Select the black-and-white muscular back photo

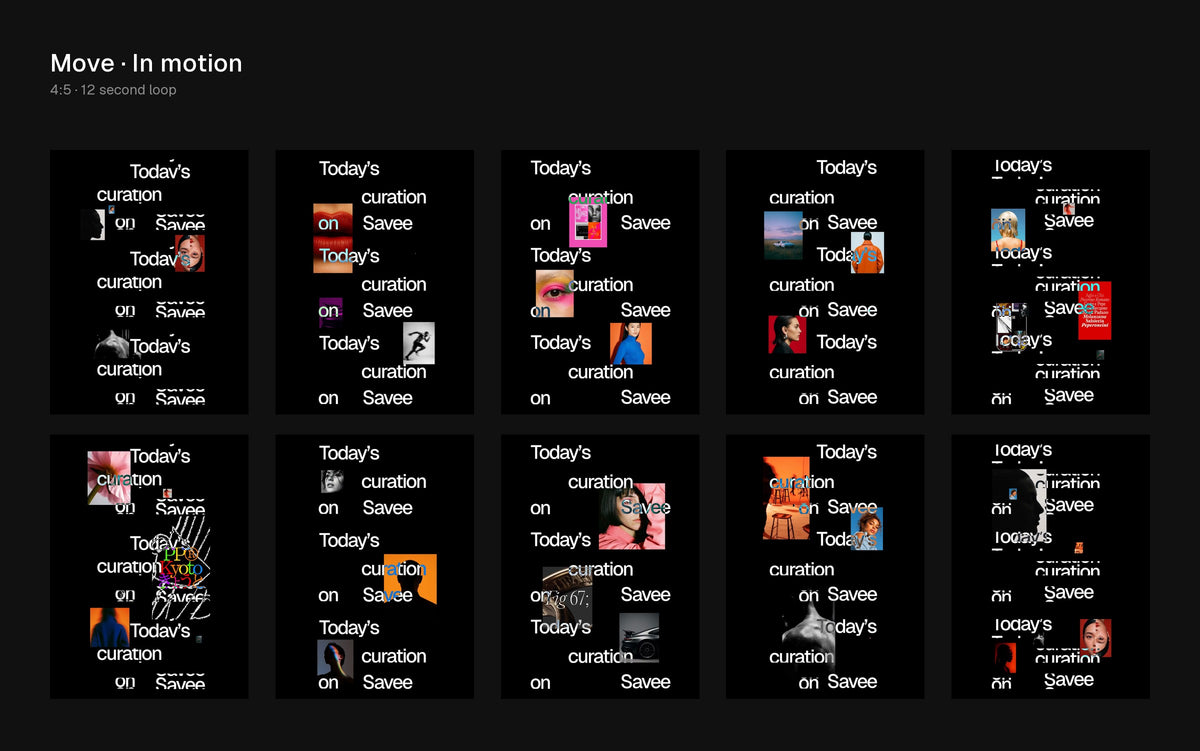[x=809, y=635]
